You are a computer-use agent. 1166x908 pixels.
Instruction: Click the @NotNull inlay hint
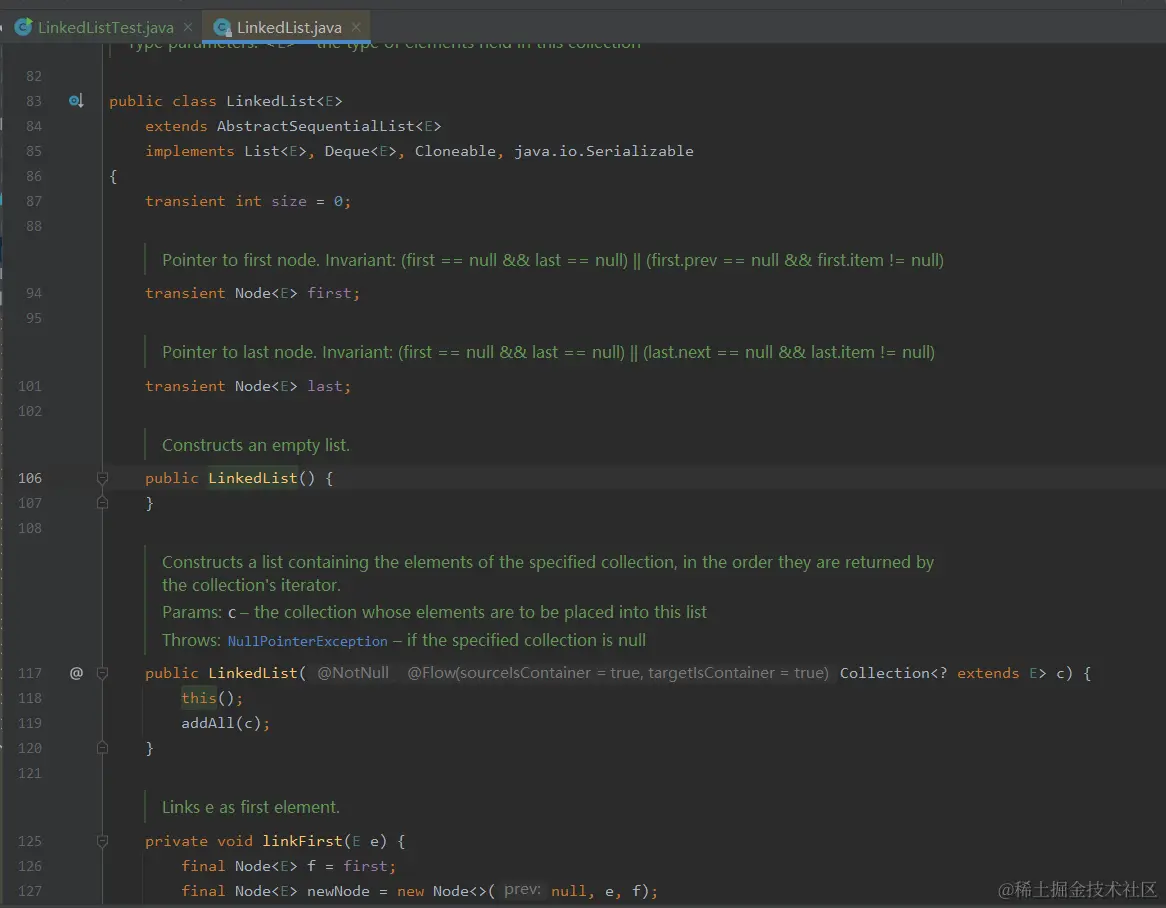(x=352, y=673)
